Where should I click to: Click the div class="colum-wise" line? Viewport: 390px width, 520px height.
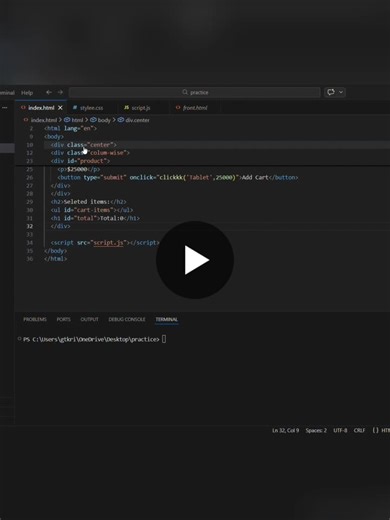pos(90,153)
